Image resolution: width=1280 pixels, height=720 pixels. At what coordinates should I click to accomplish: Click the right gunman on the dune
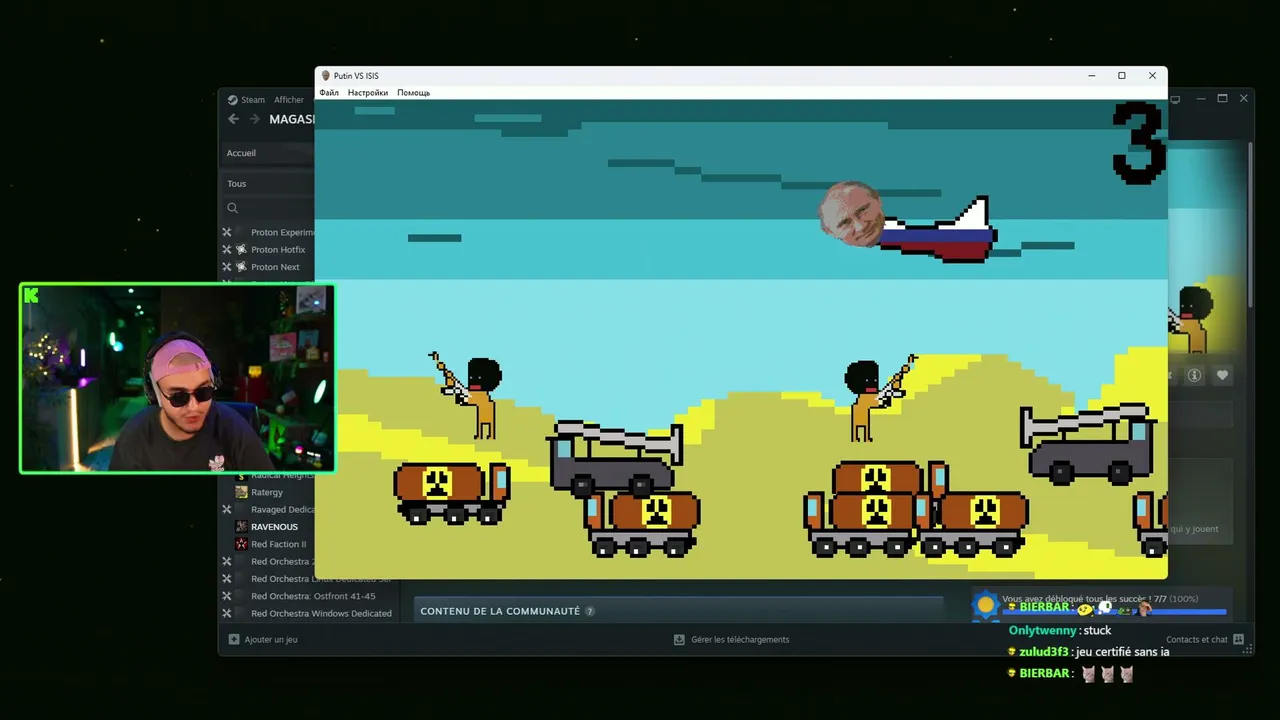[879, 398]
